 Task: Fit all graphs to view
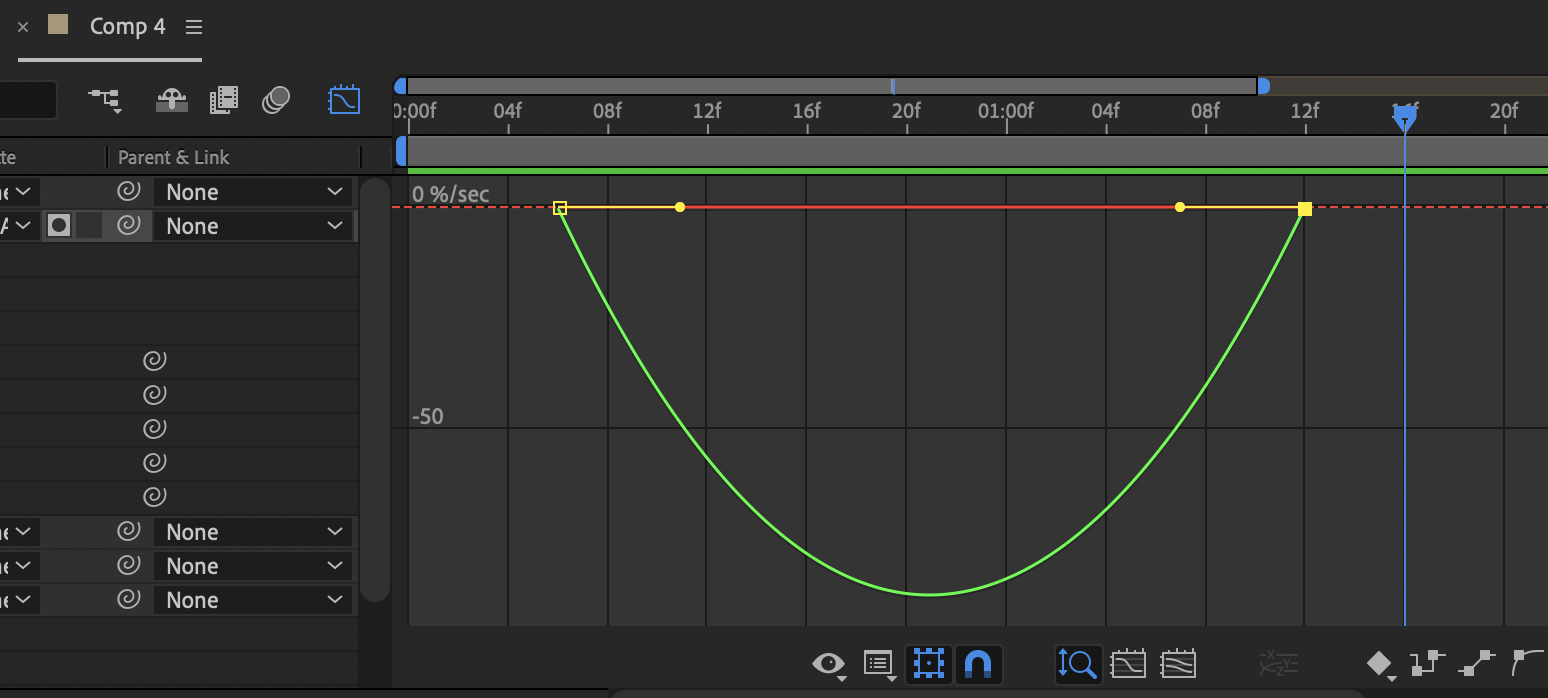point(1179,663)
